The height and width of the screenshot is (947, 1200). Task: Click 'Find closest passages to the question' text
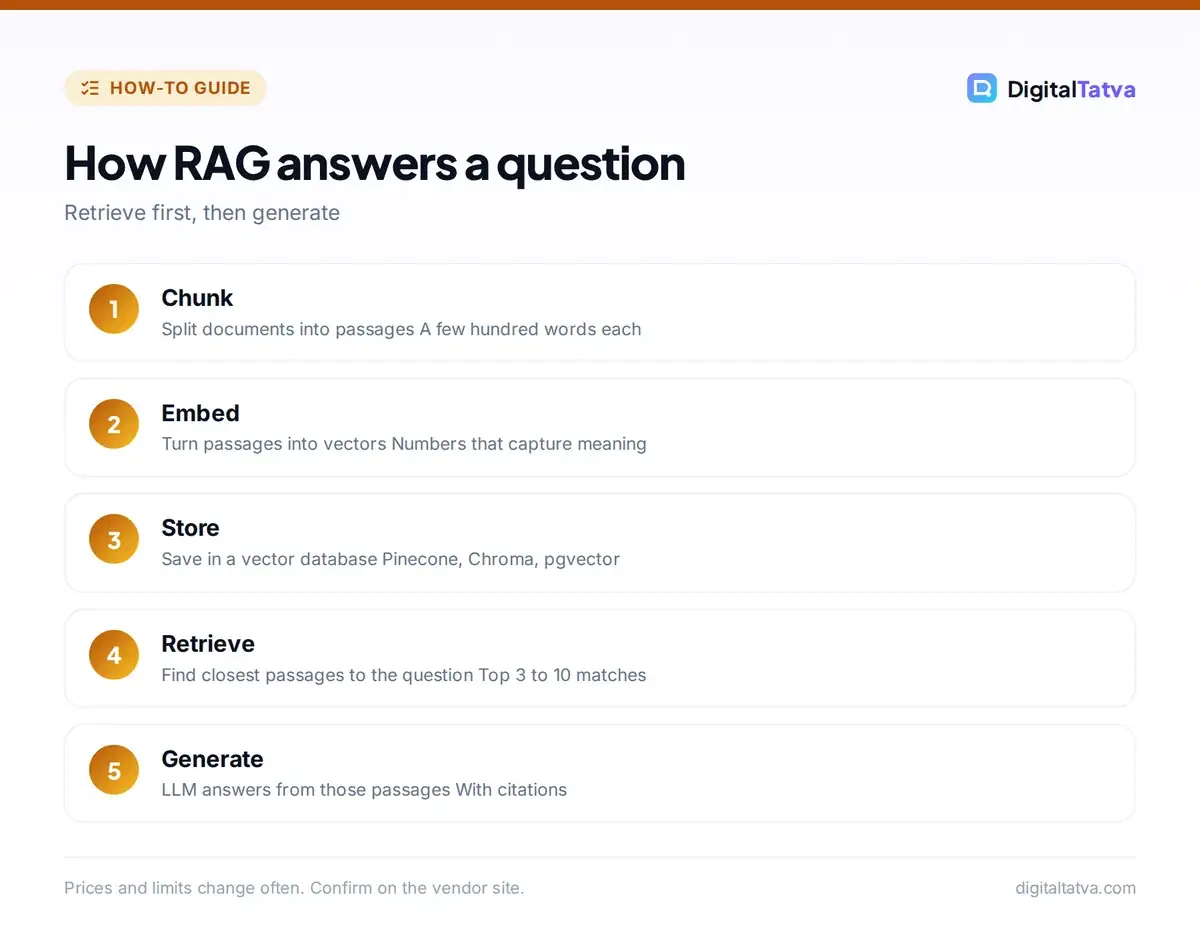tap(318, 675)
